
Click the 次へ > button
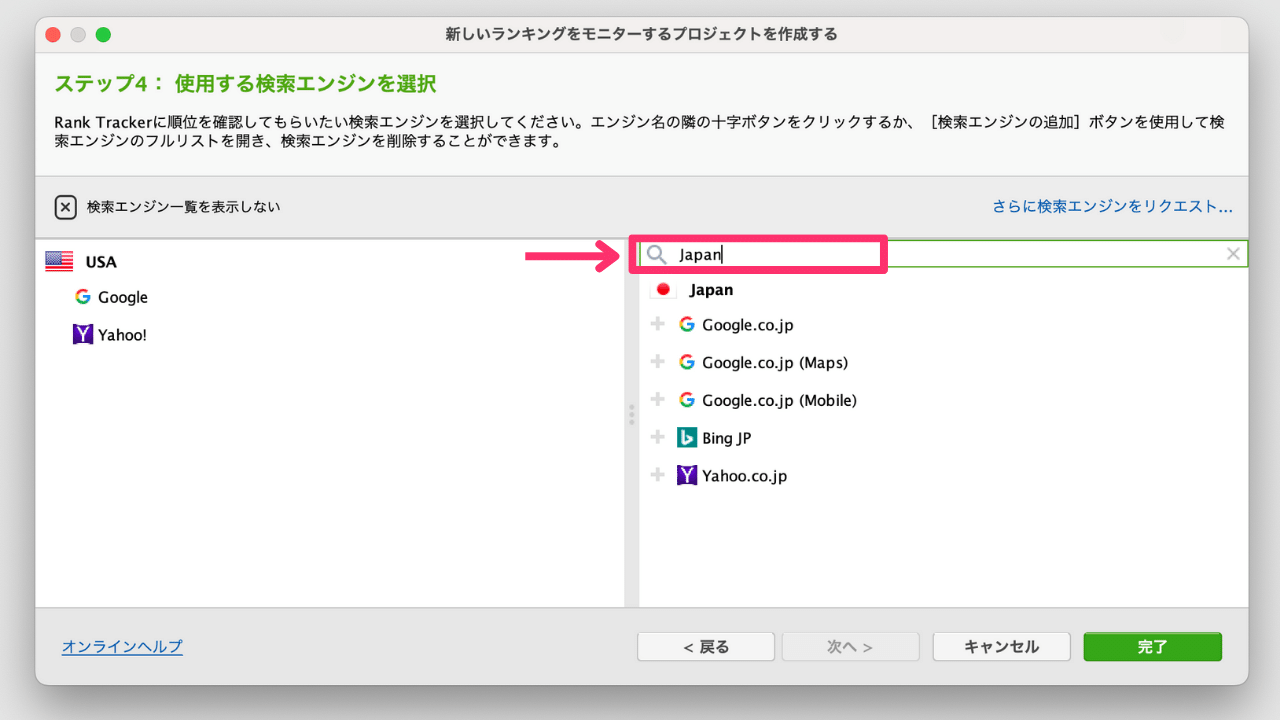coord(850,647)
